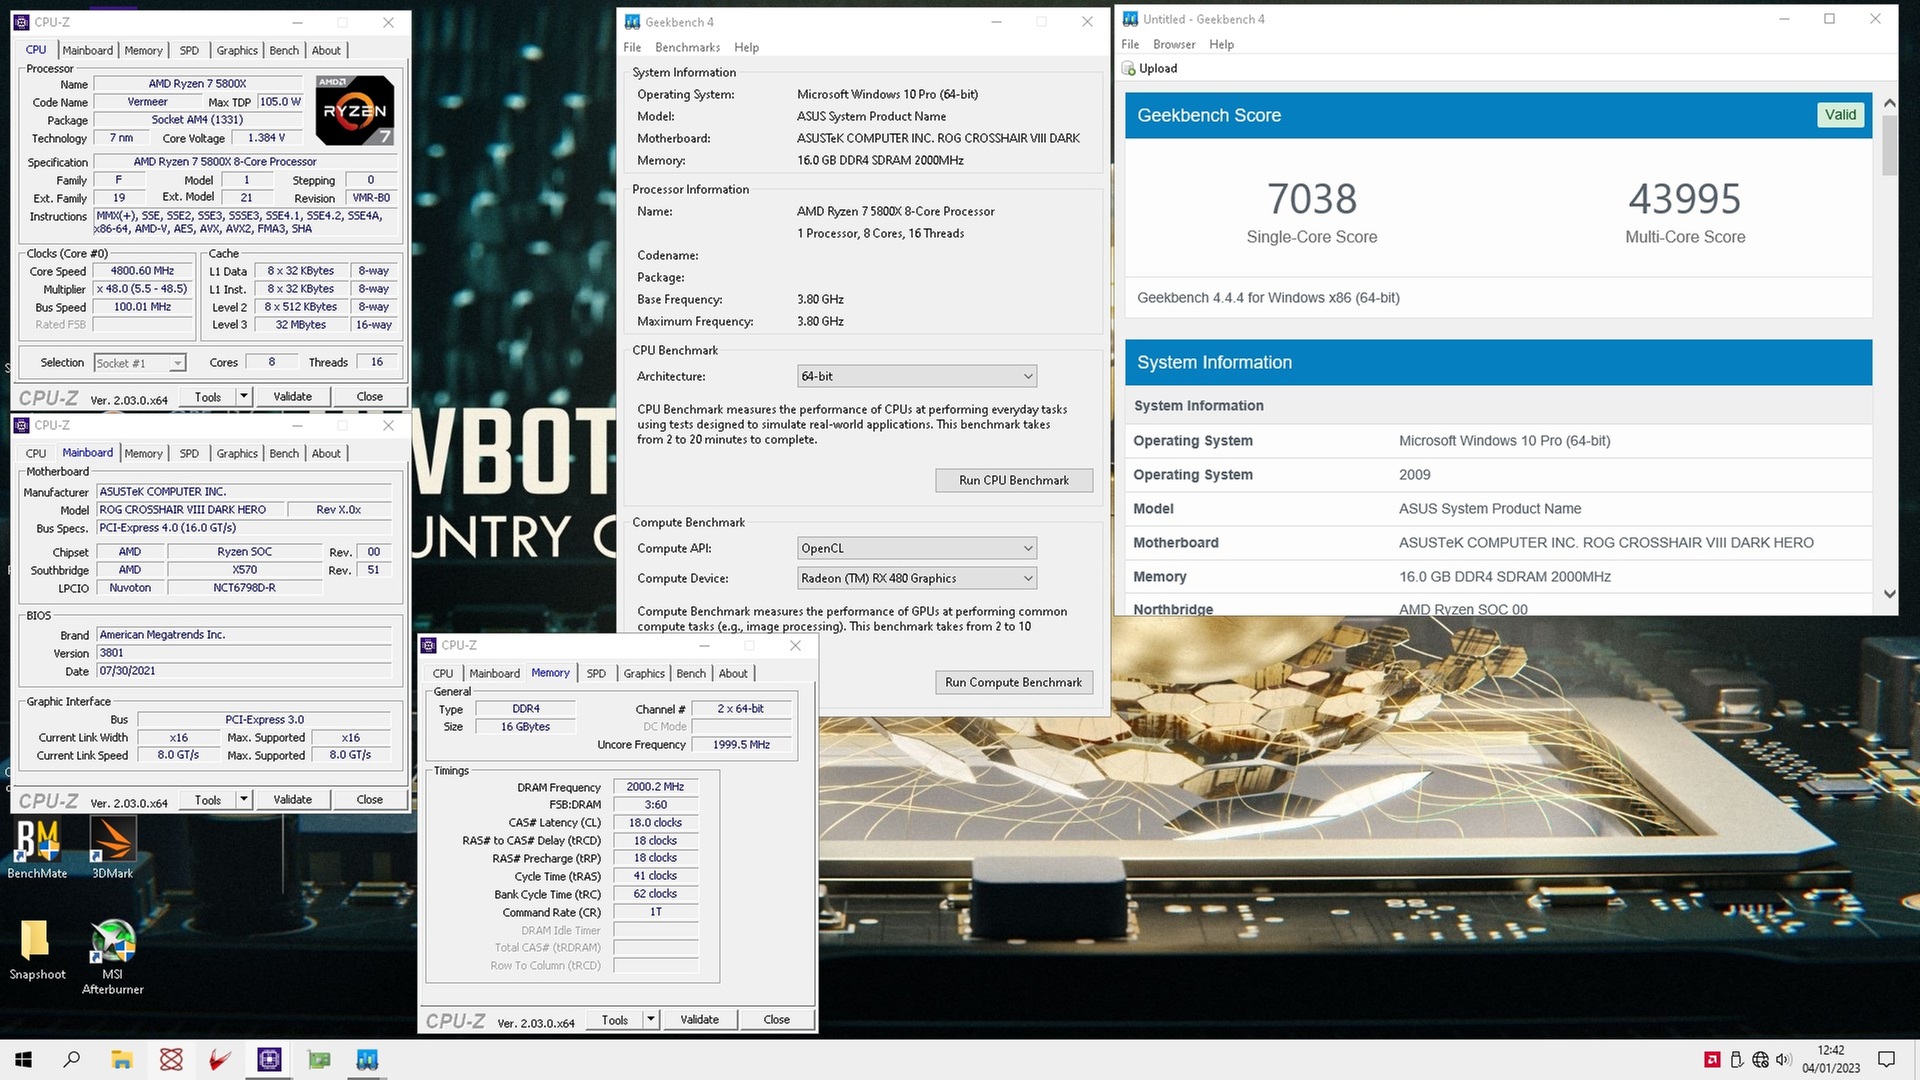
Task: Click the scrollbar down arrow in Geekbench results
Action: (x=1889, y=594)
